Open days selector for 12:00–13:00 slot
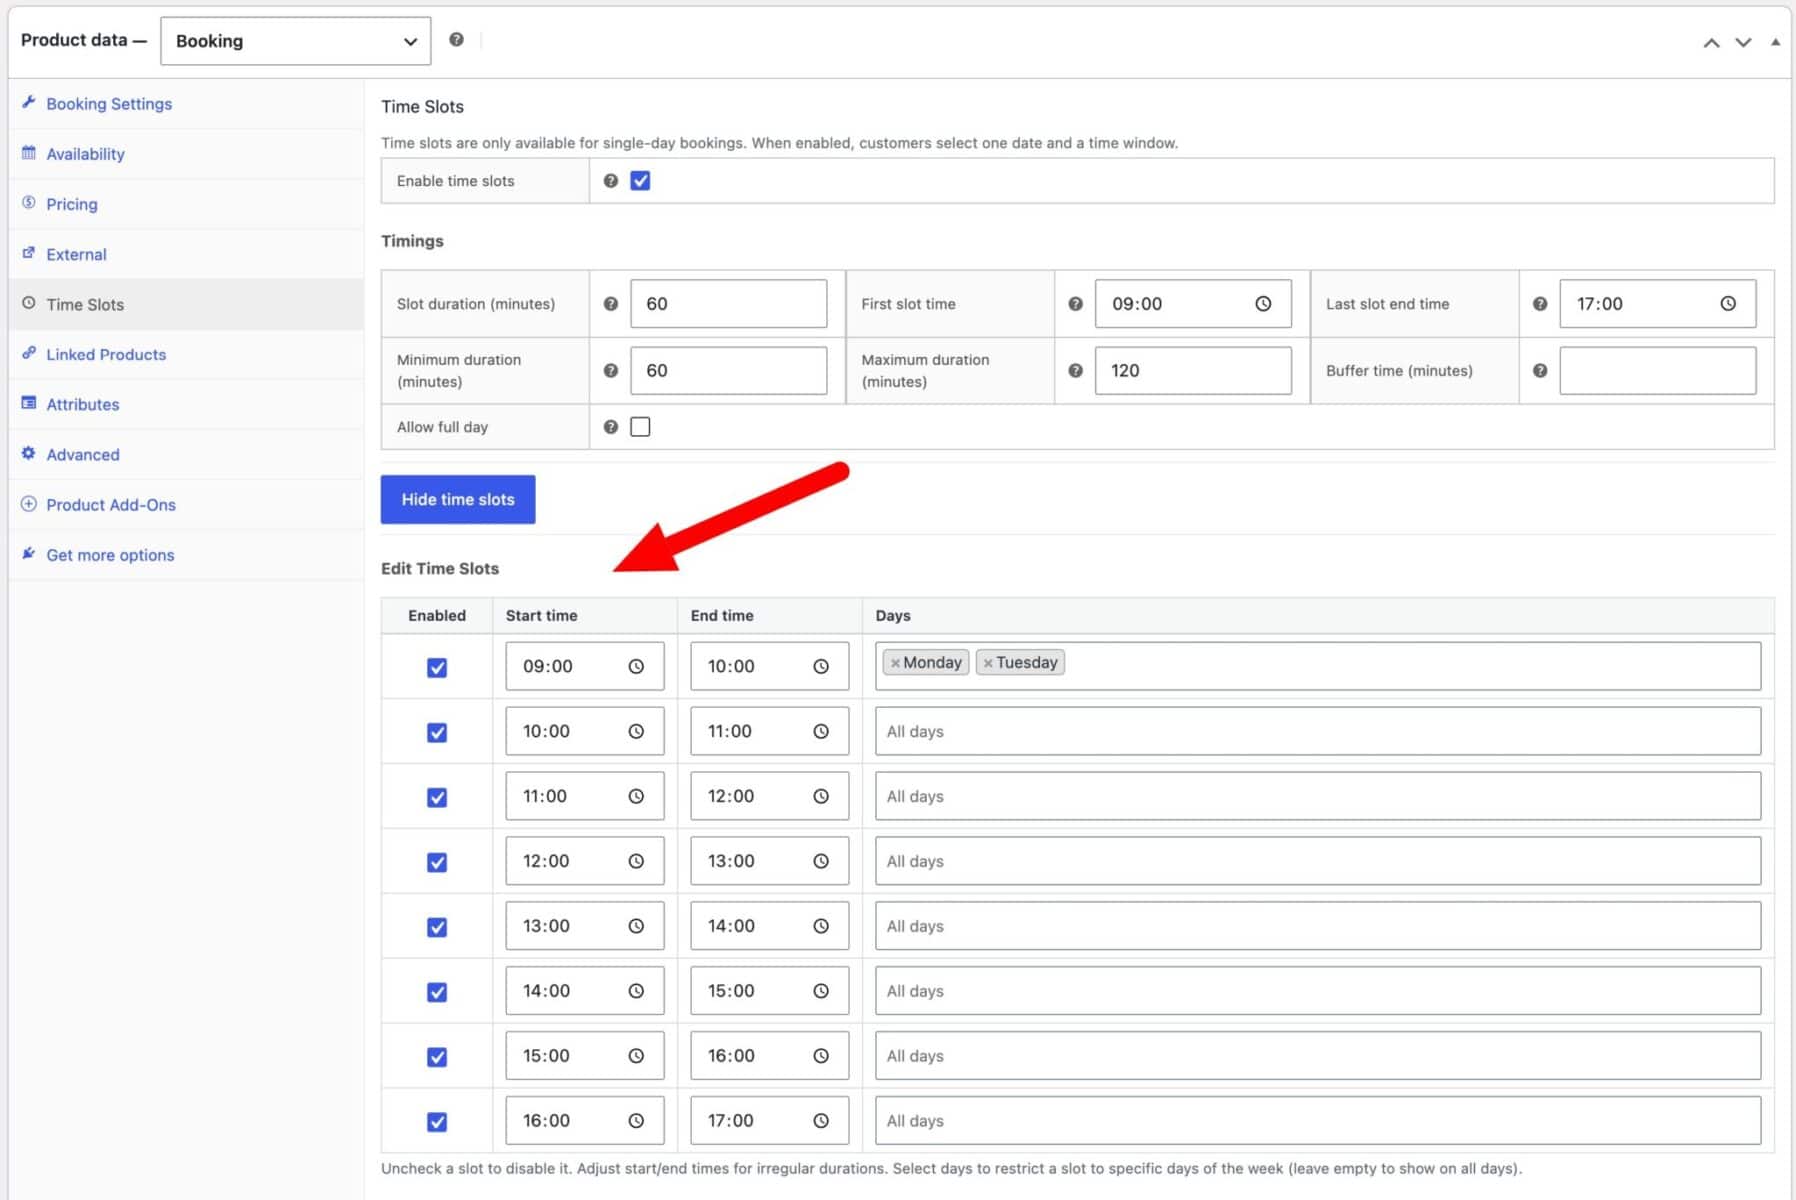The width and height of the screenshot is (1796, 1200). [1318, 862]
